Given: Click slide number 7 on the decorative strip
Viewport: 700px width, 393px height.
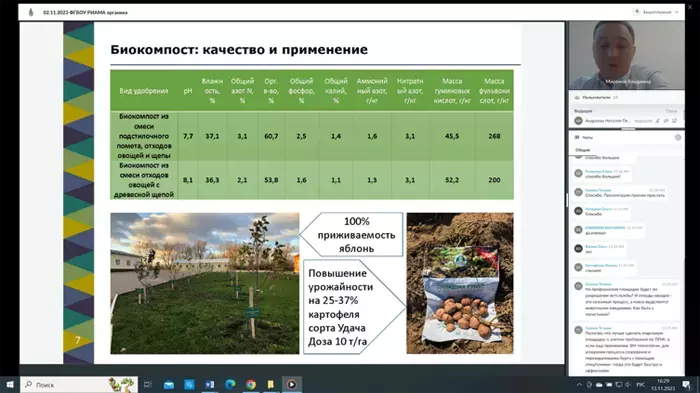Looking at the screenshot, I should (x=78, y=340).
